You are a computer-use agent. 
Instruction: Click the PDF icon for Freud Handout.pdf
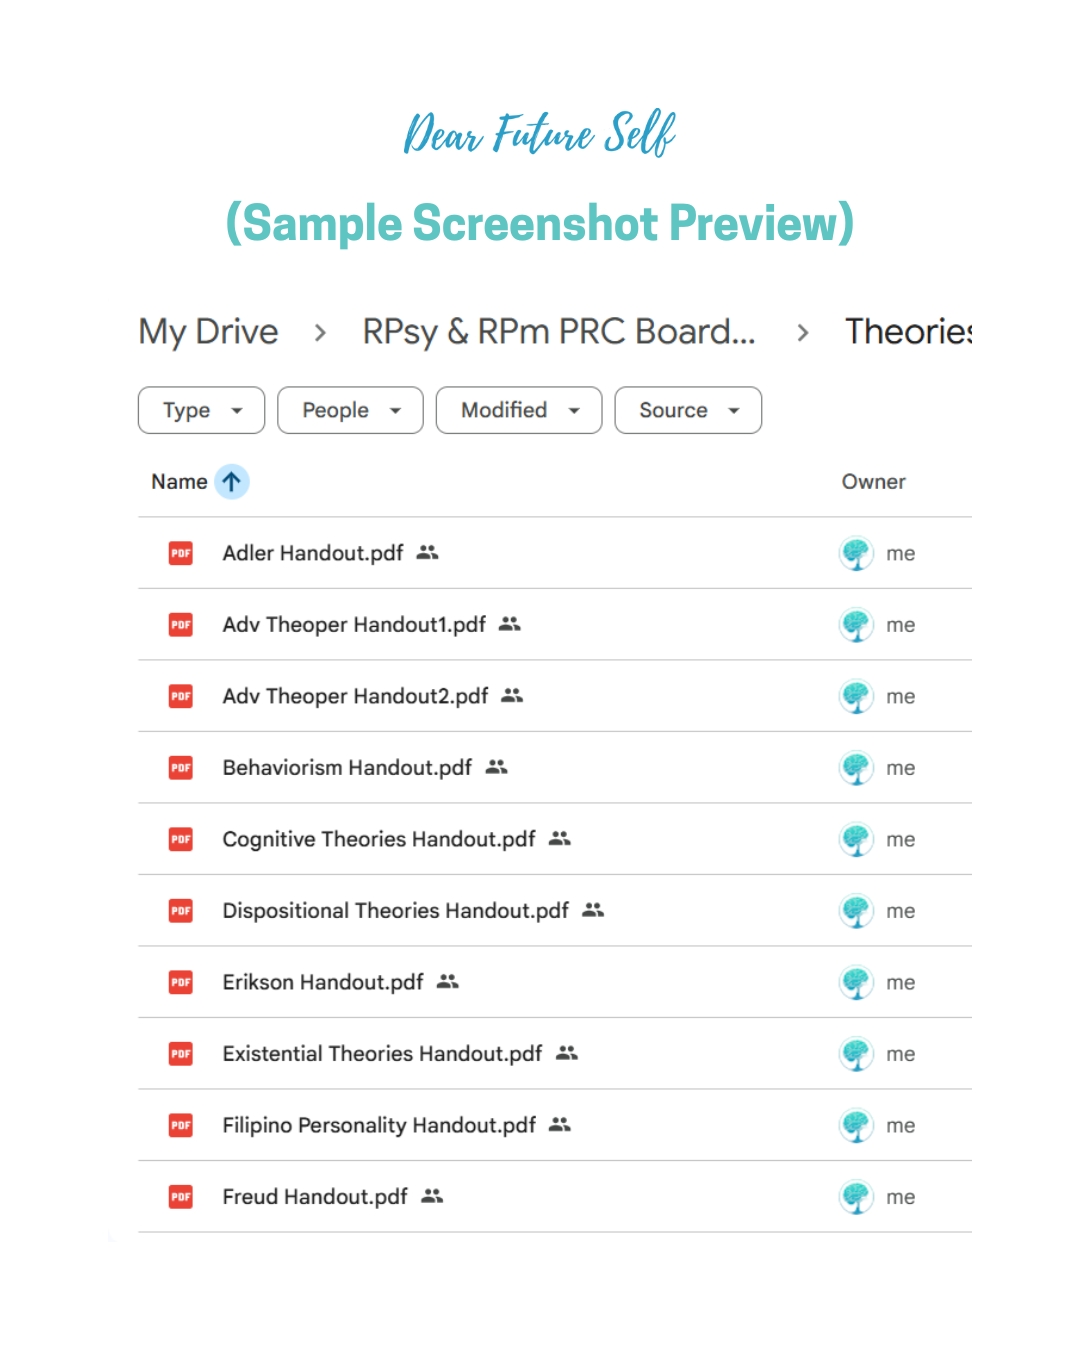click(x=181, y=1197)
